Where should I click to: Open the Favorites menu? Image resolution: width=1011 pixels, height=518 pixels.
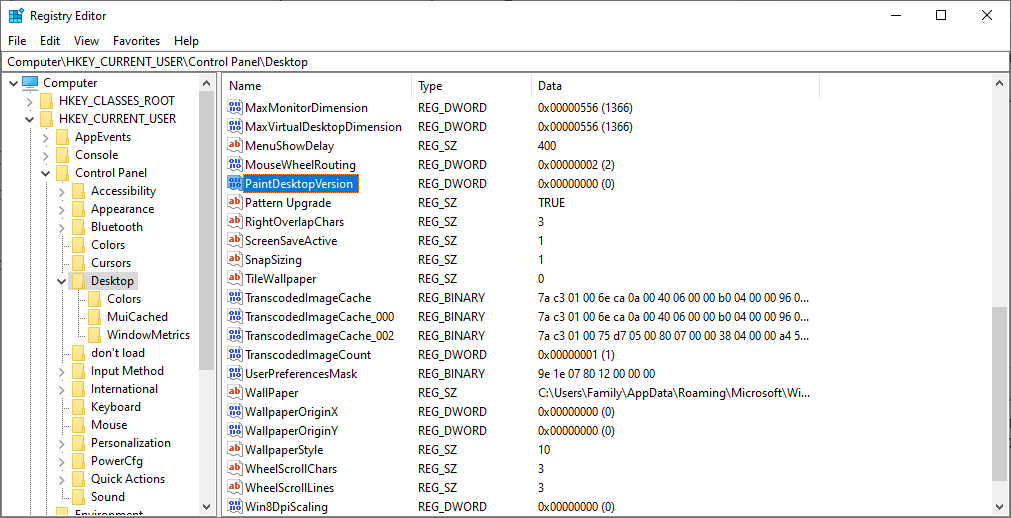click(137, 41)
